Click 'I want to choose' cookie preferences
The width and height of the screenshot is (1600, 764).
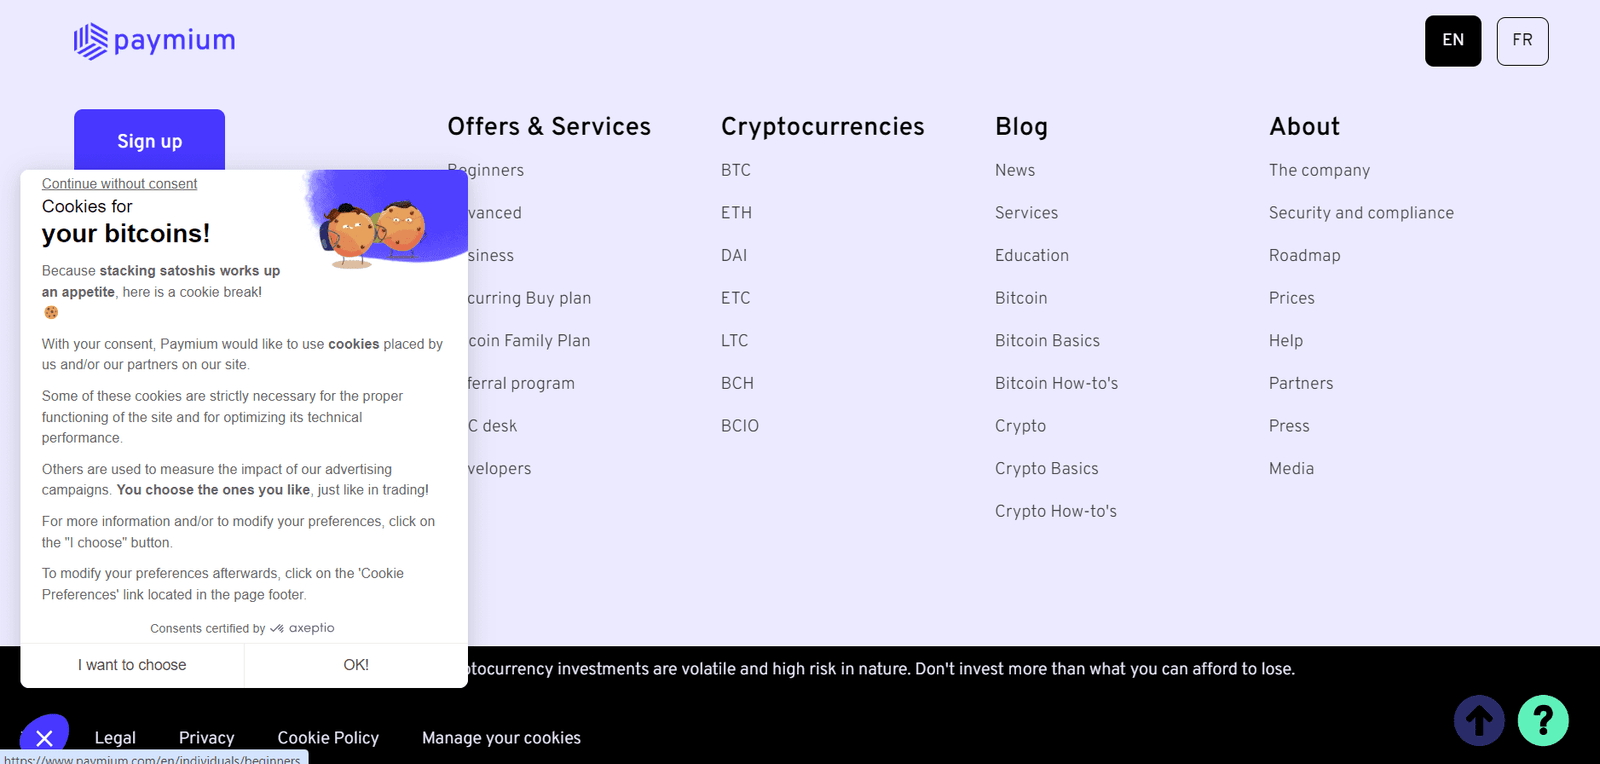coord(131,664)
